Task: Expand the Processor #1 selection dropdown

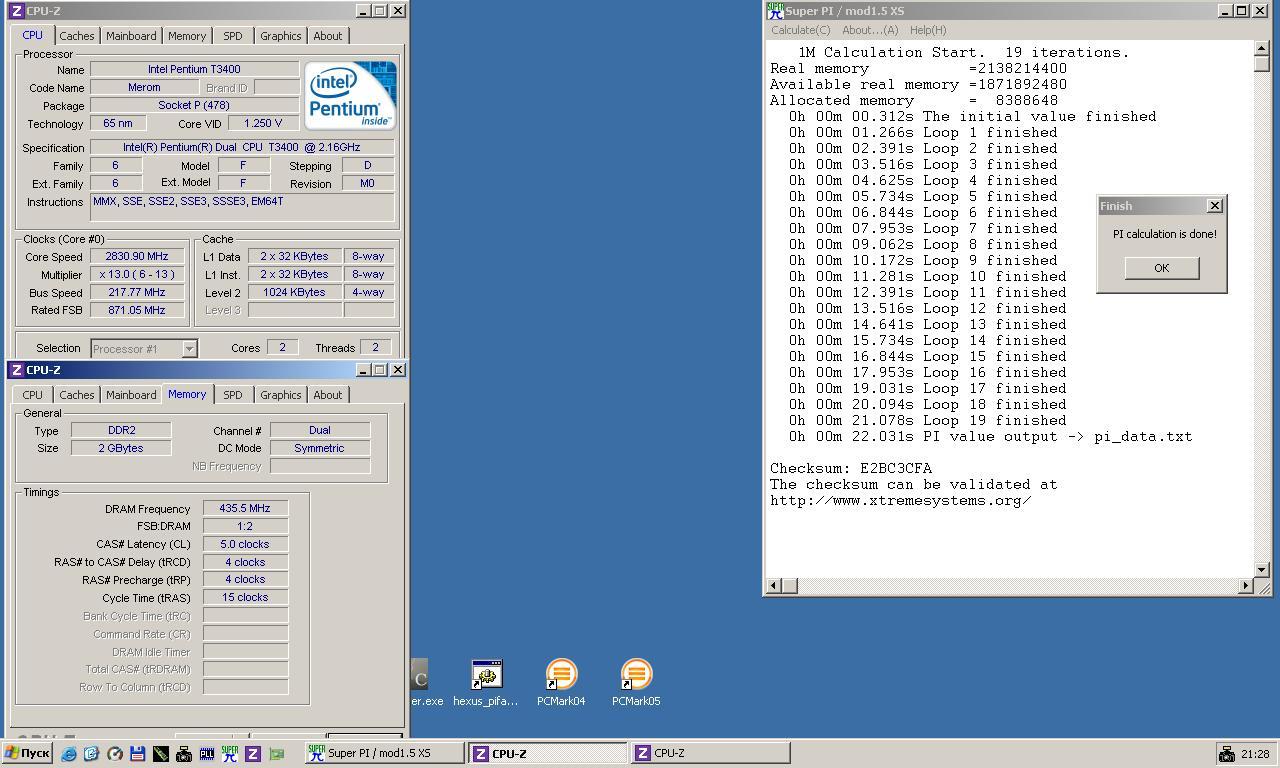Action: (x=189, y=348)
